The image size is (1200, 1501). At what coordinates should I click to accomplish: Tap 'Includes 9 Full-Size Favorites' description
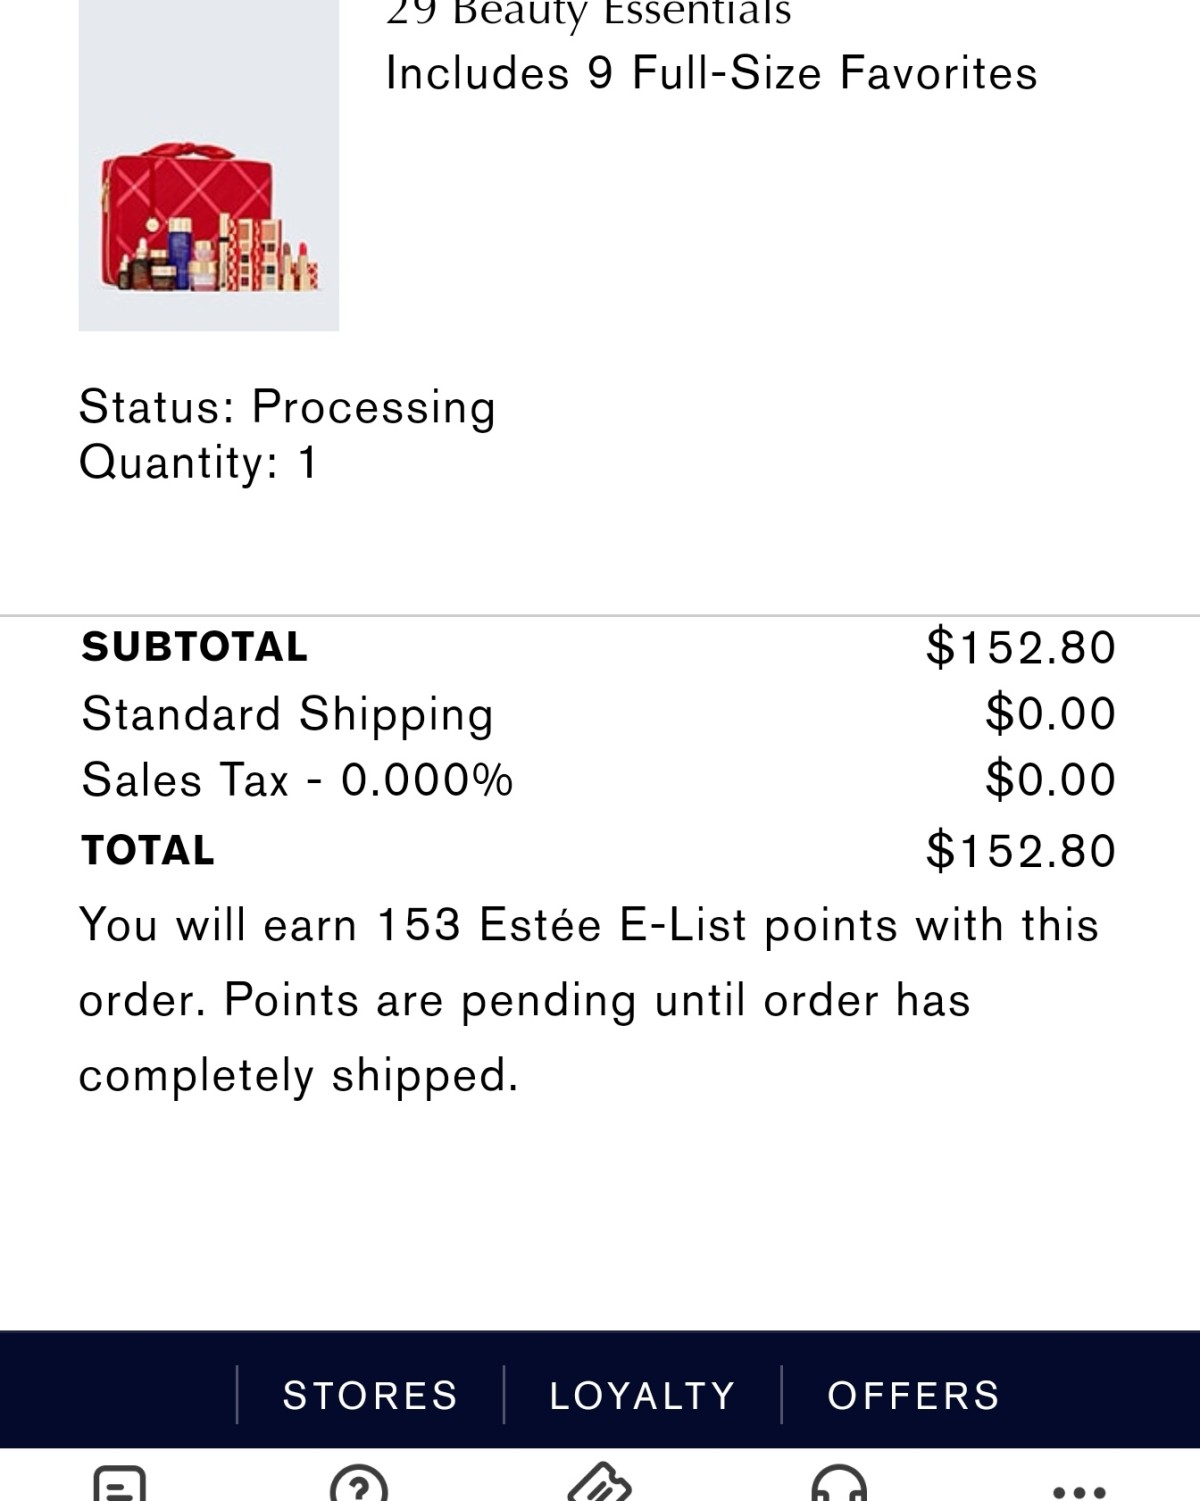(x=711, y=73)
